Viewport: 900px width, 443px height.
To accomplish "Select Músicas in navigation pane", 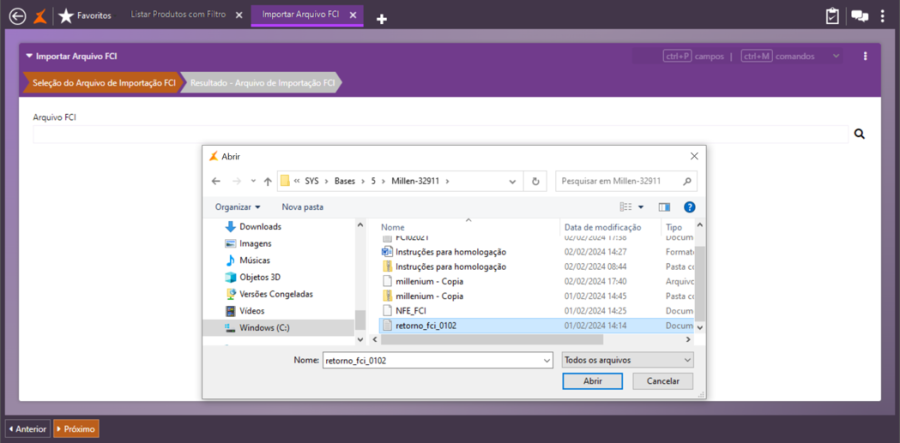I will pos(247,261).
